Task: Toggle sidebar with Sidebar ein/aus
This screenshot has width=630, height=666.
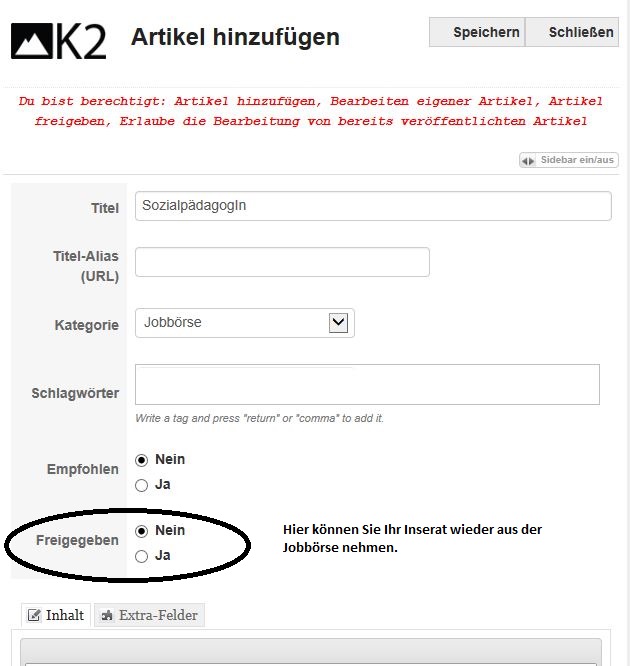Action: pyautogui.click(x=569, y=160)
